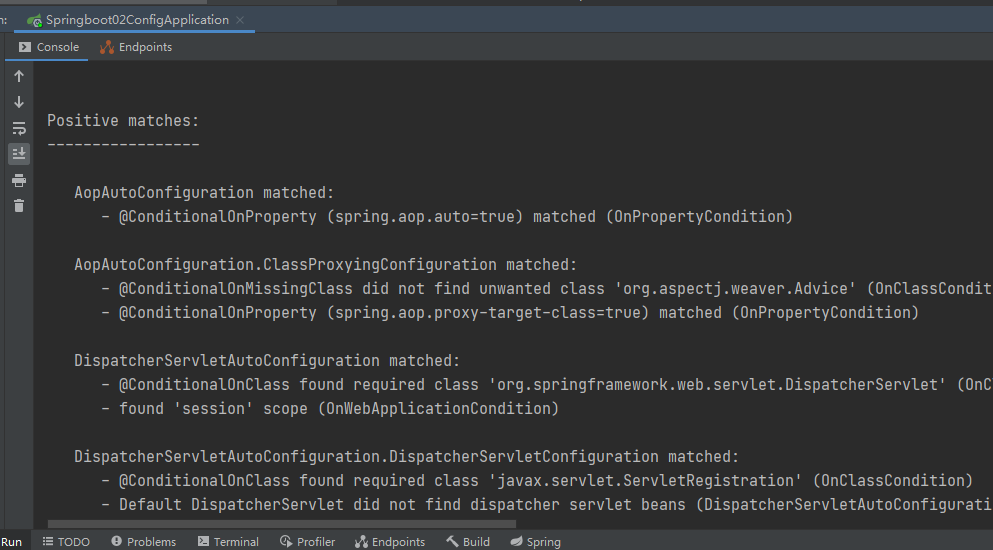This screenshot has height=550, width=993.
Task: Click the Down the Stack Trace arrow
Action: 19,102
